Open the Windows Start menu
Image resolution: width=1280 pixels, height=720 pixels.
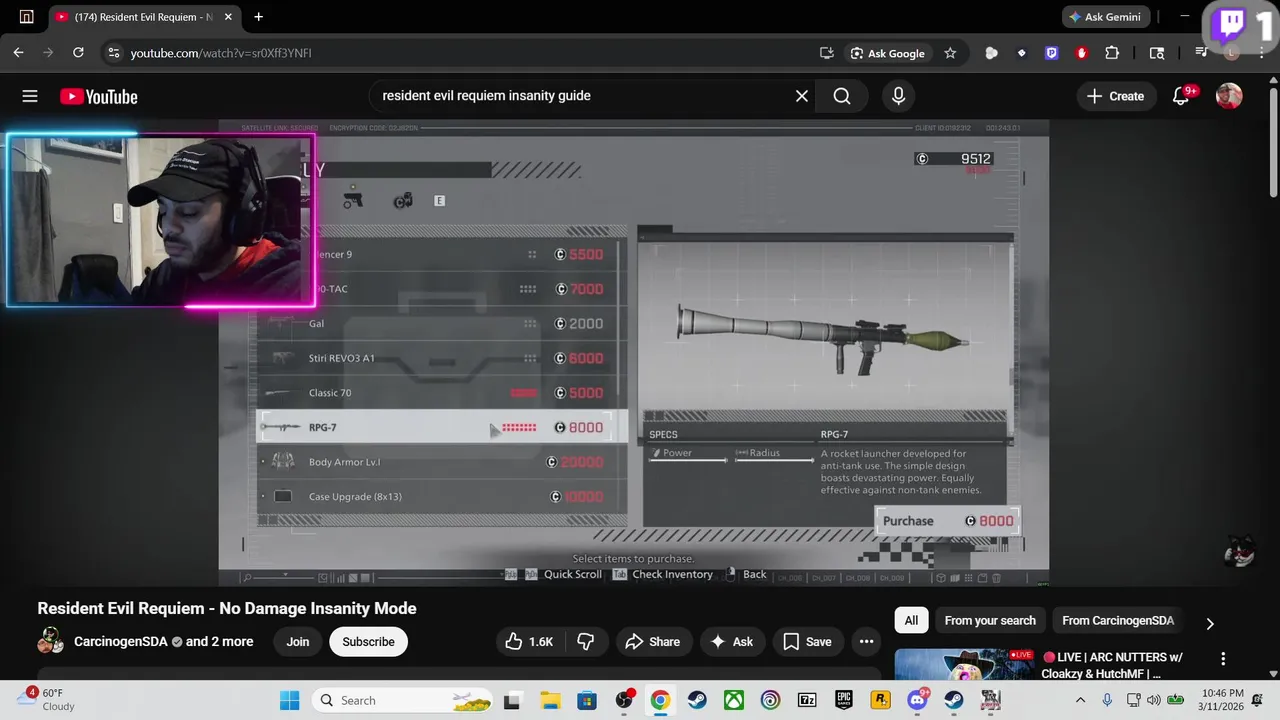pos(289,700)
